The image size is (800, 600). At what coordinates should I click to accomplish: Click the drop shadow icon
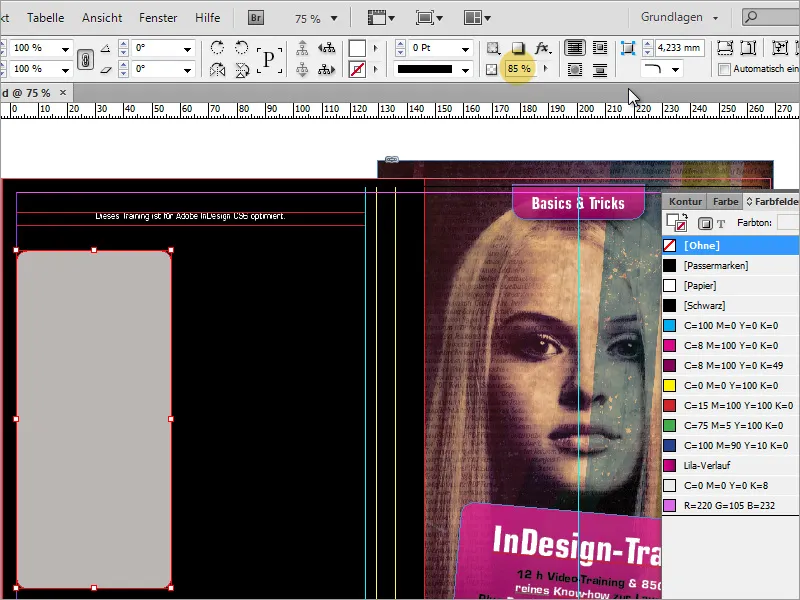(x=518, y=48)
